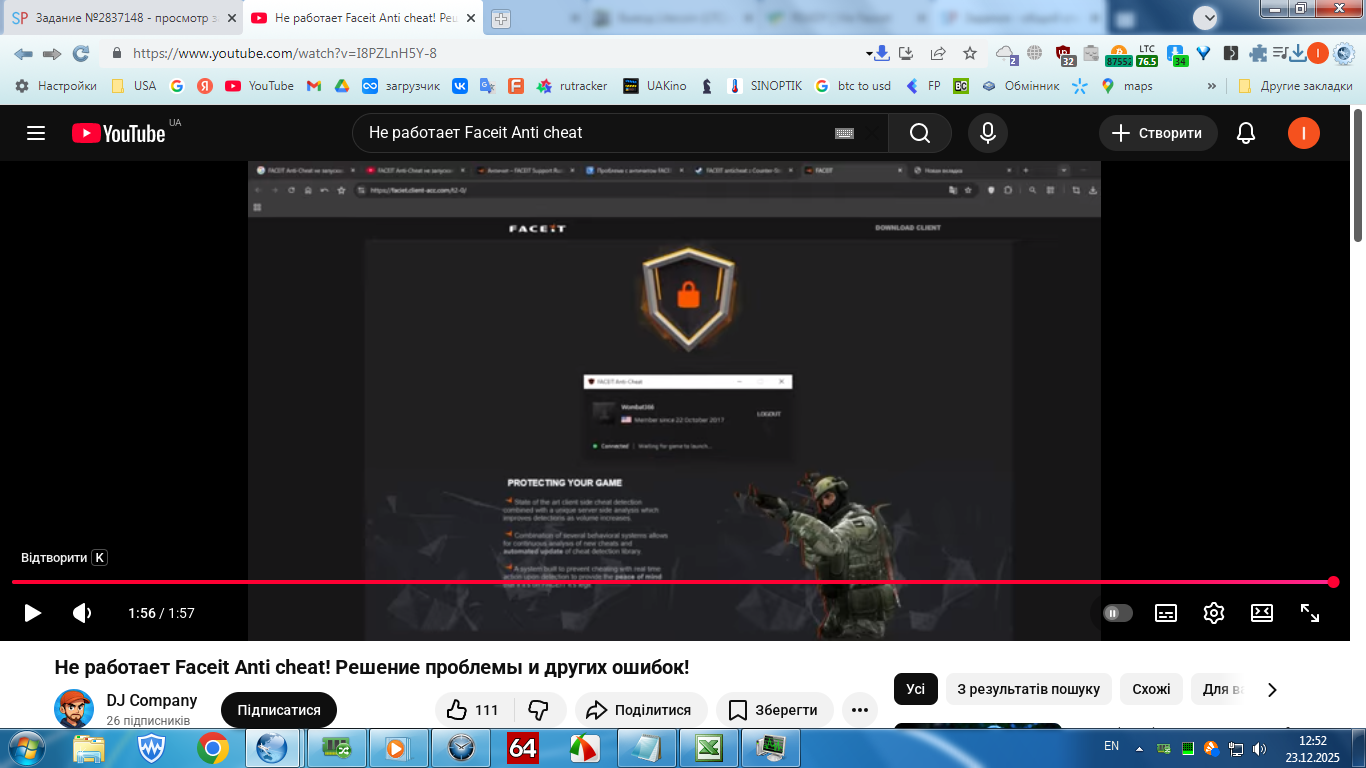Play the video
1366x768 pixels.
click(33, 613)
